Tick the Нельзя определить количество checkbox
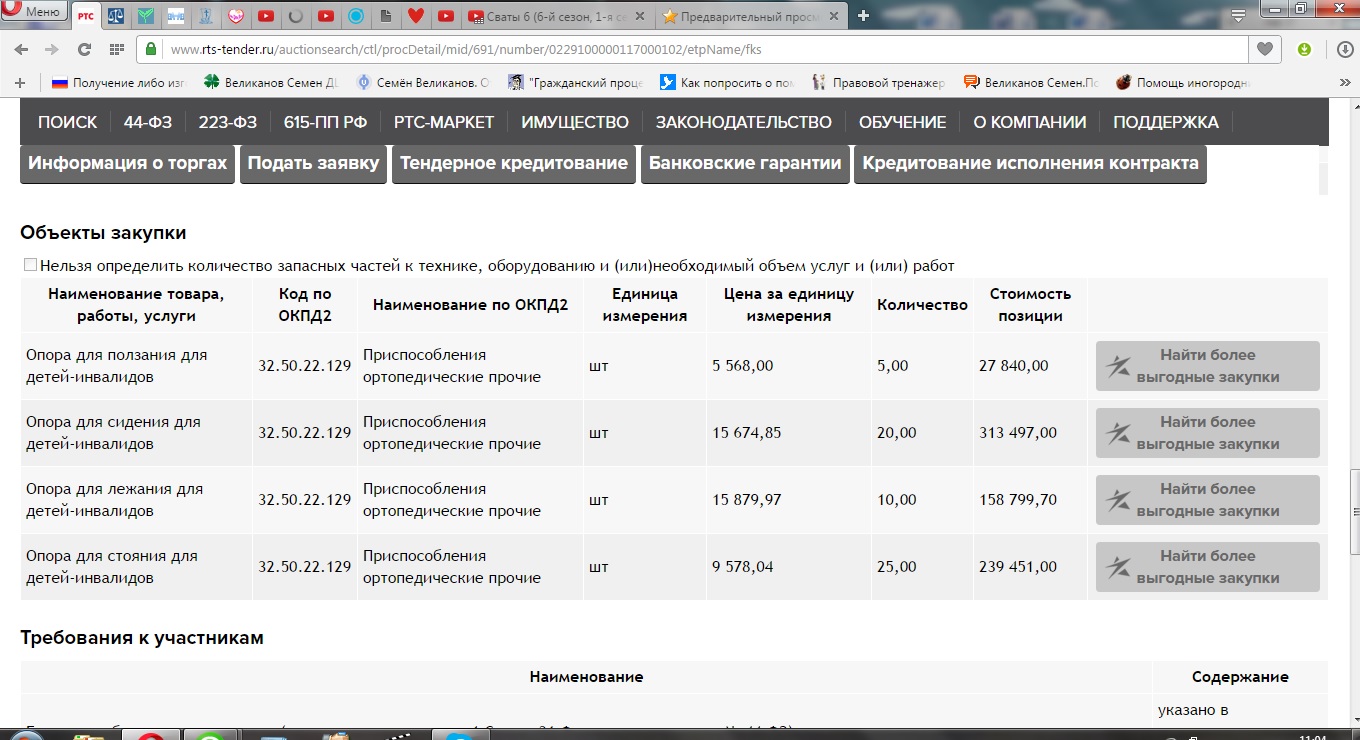The image size is (1360, 740). point(30,265)
